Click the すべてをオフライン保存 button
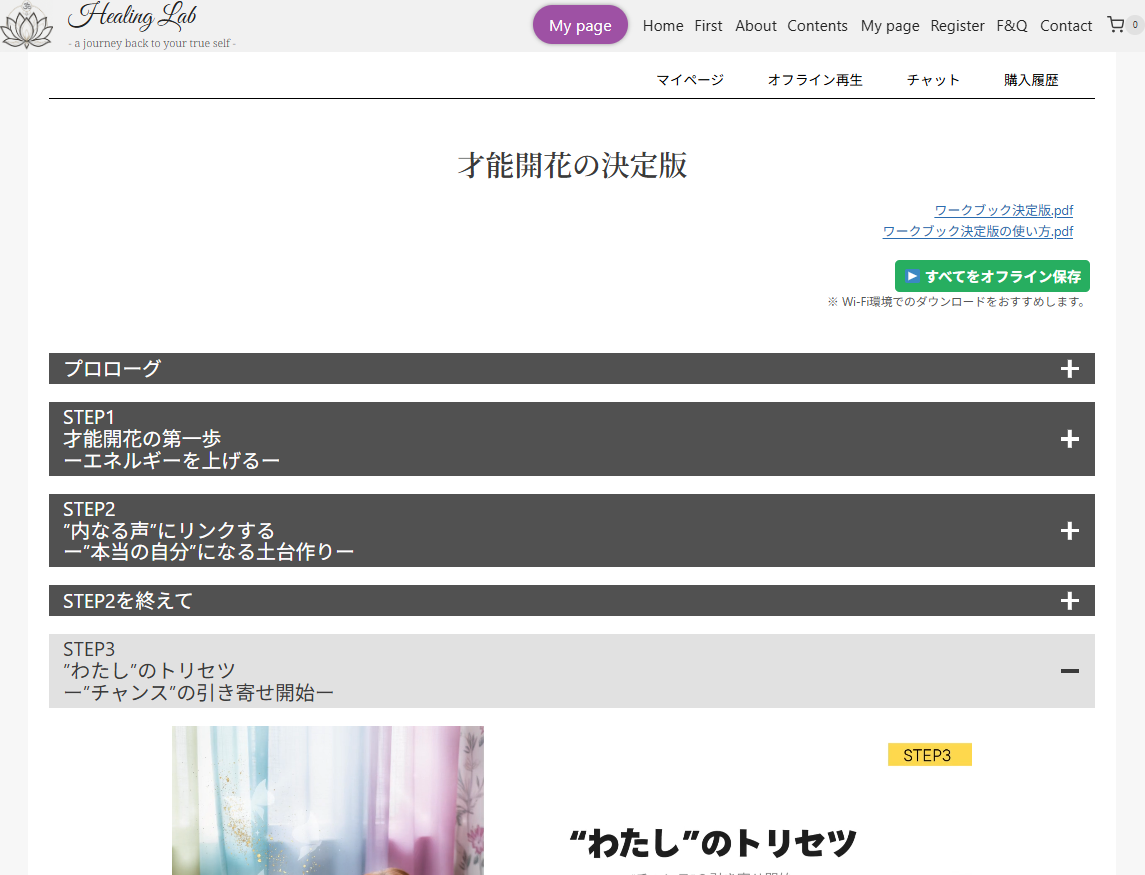Image resolution: width=1145 pixels, height=875 pixels. click(993, 276)
